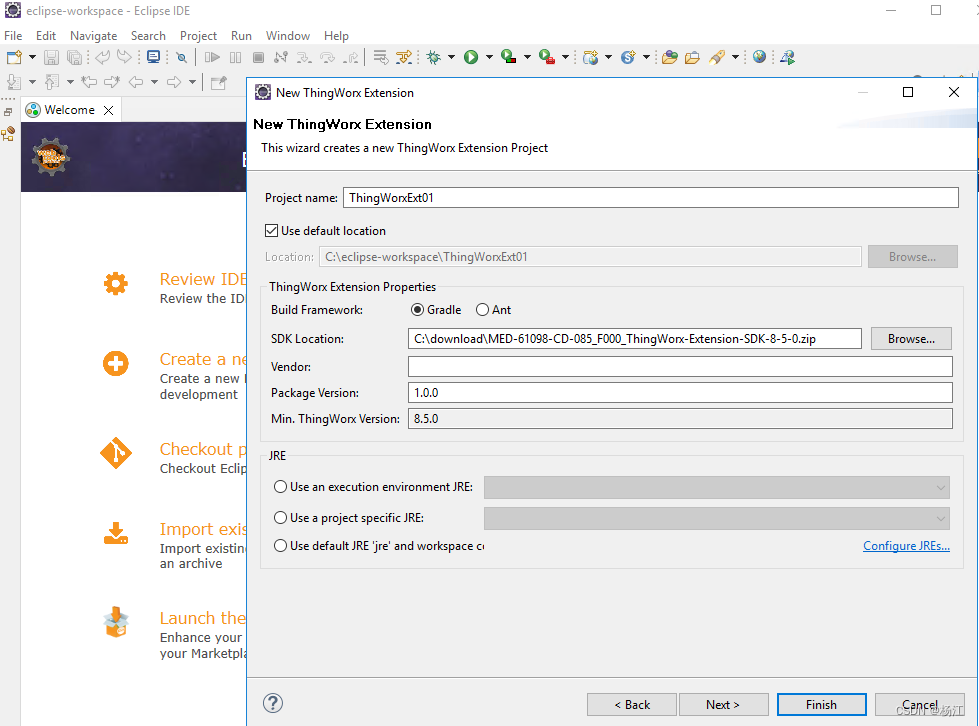Click the Terminate stop icon
The image size is (979, 726).
[258, 57]
